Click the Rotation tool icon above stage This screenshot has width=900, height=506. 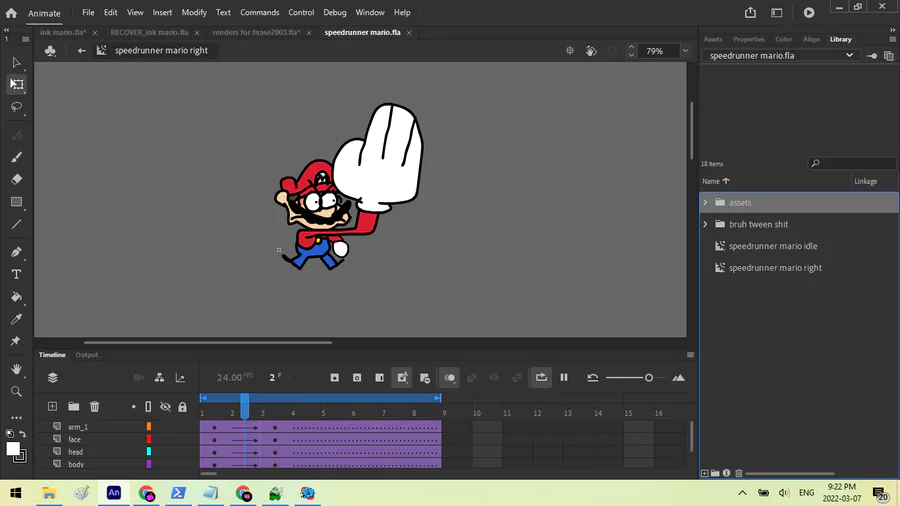(591, 50)
